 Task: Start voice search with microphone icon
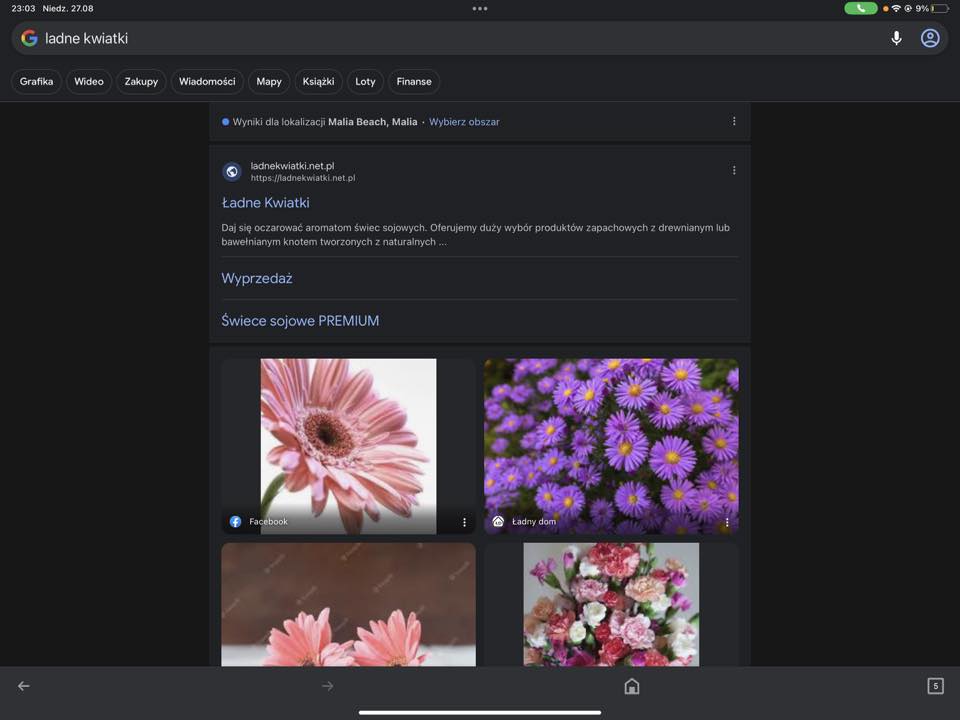pyautogui.click(x=896, y=38)
